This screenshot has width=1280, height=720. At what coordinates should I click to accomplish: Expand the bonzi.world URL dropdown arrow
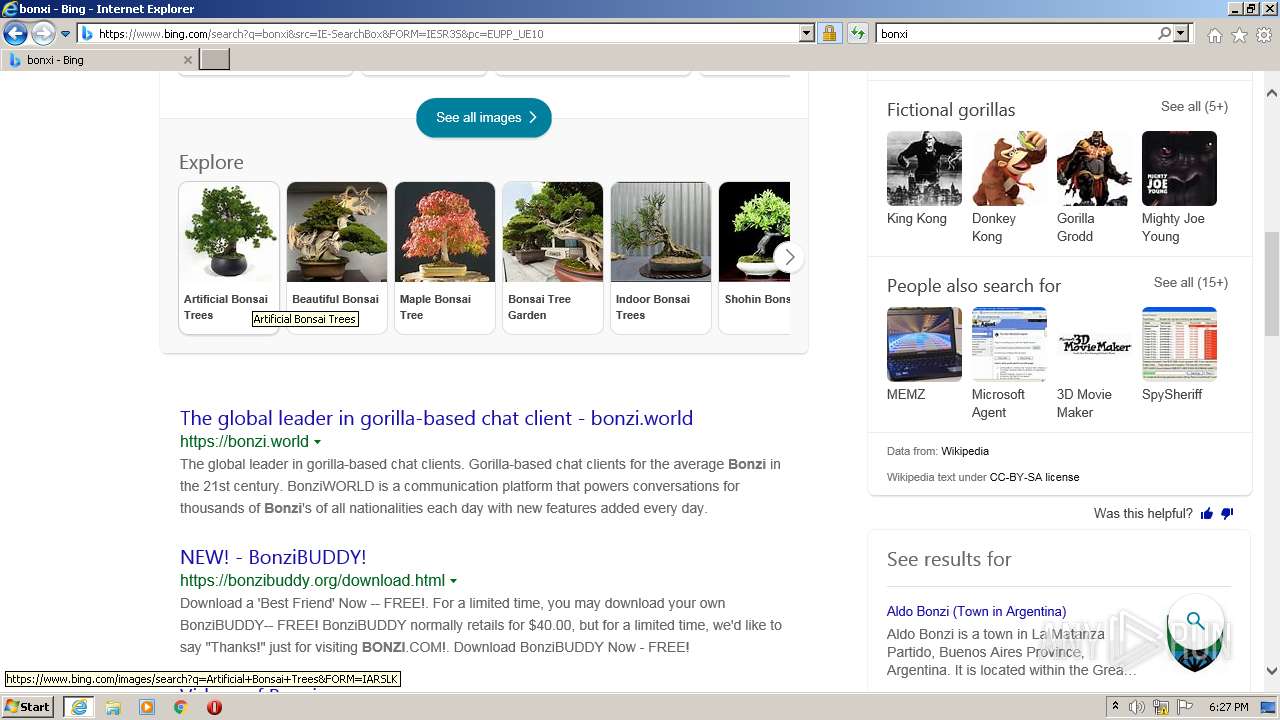point(317,442)
